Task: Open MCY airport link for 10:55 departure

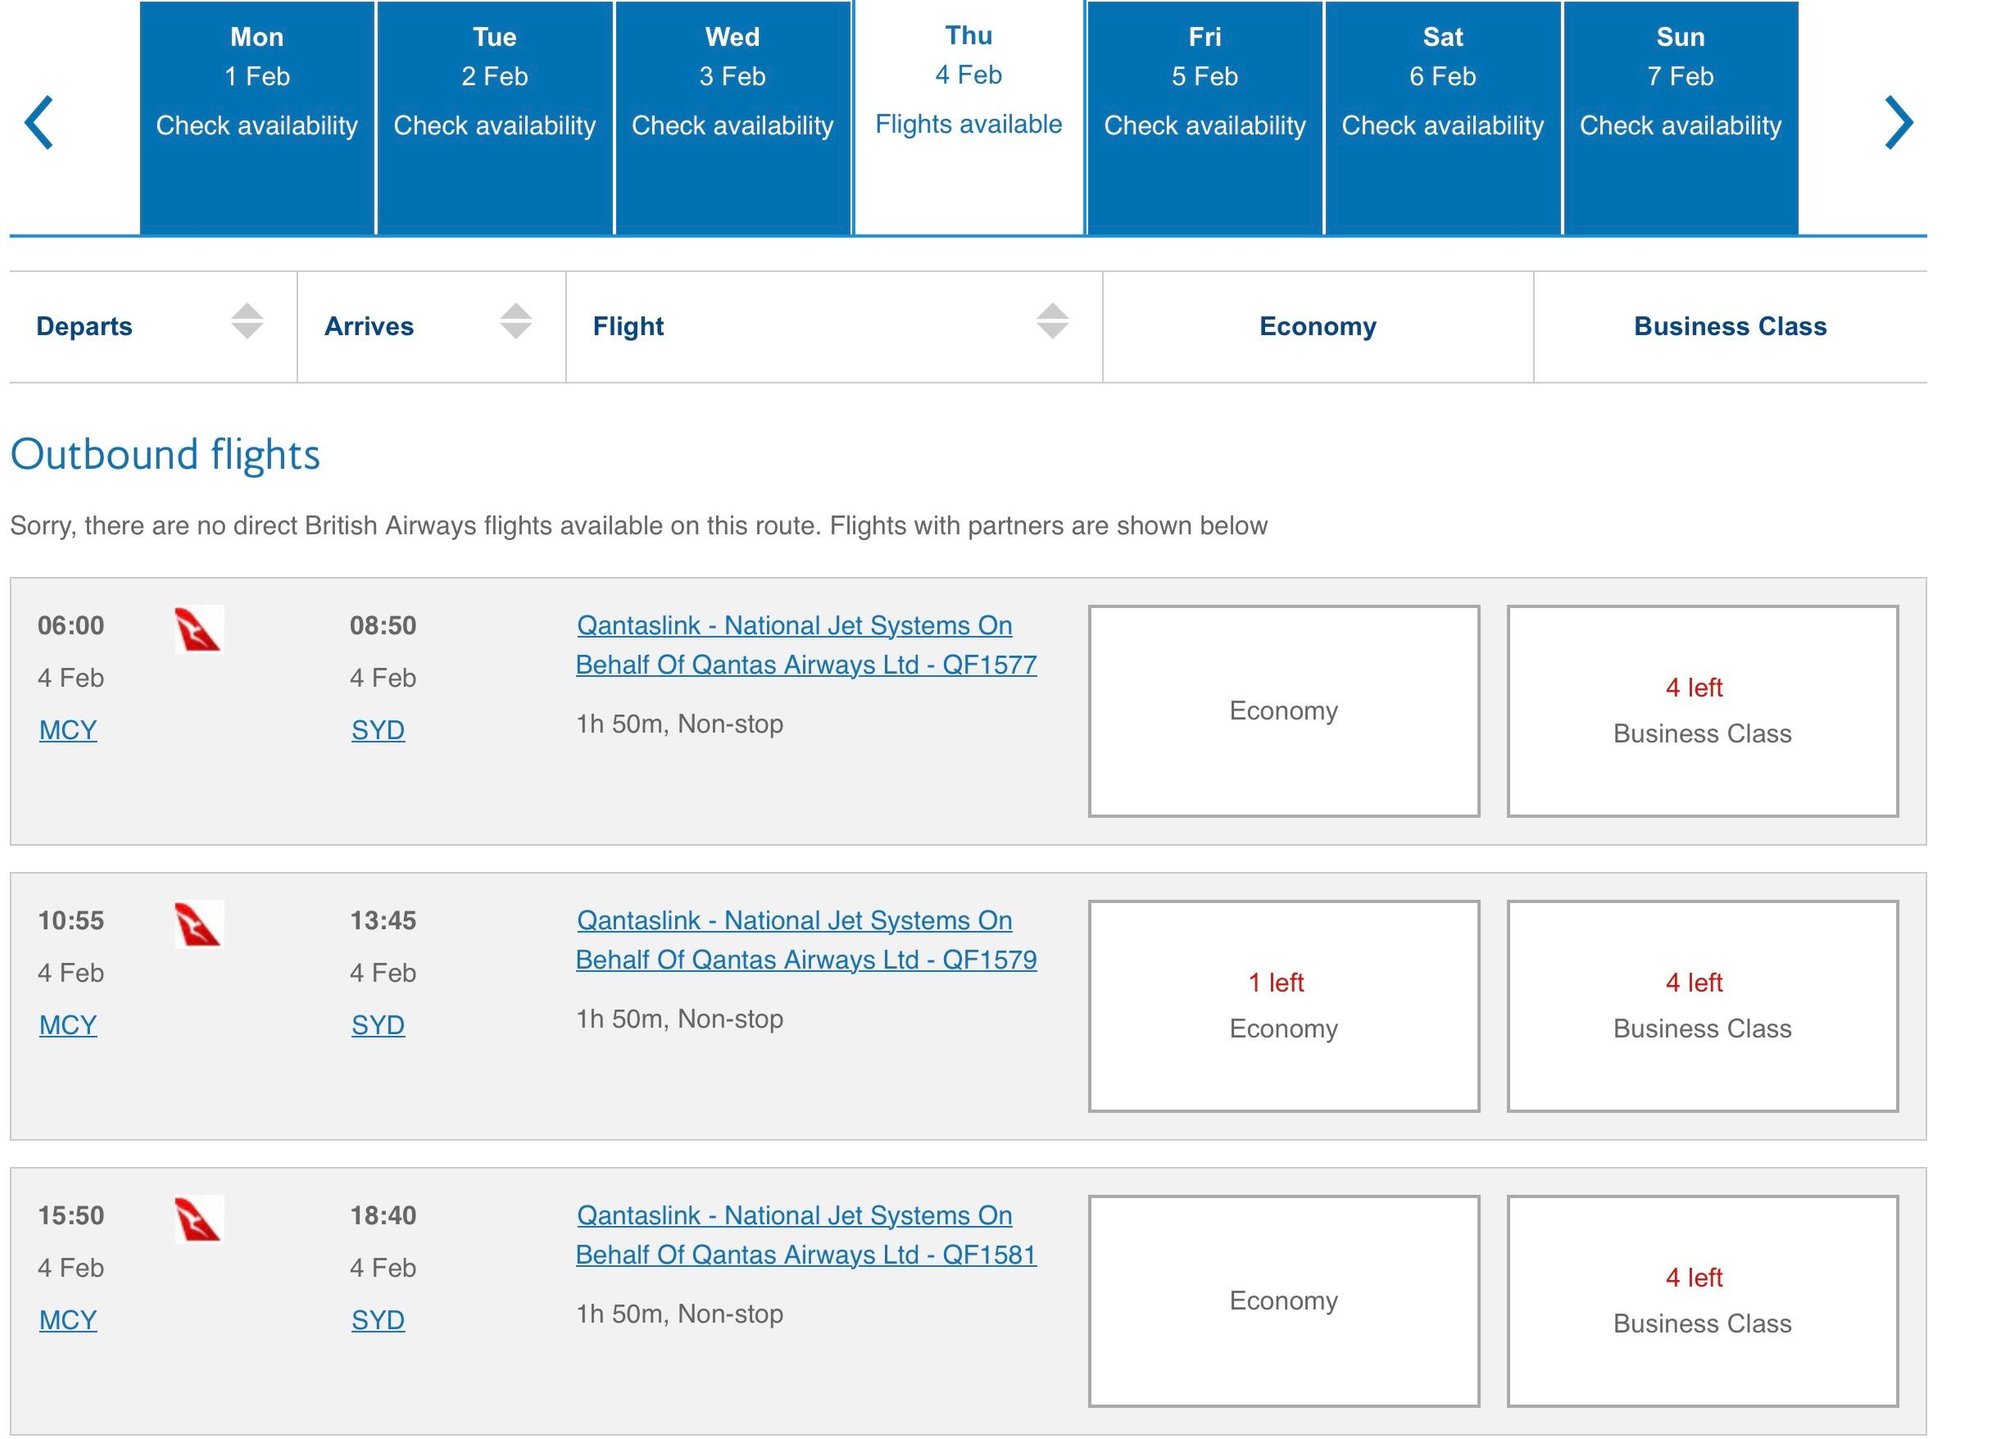Action: pyautogui.click(x=68, y=1025)
